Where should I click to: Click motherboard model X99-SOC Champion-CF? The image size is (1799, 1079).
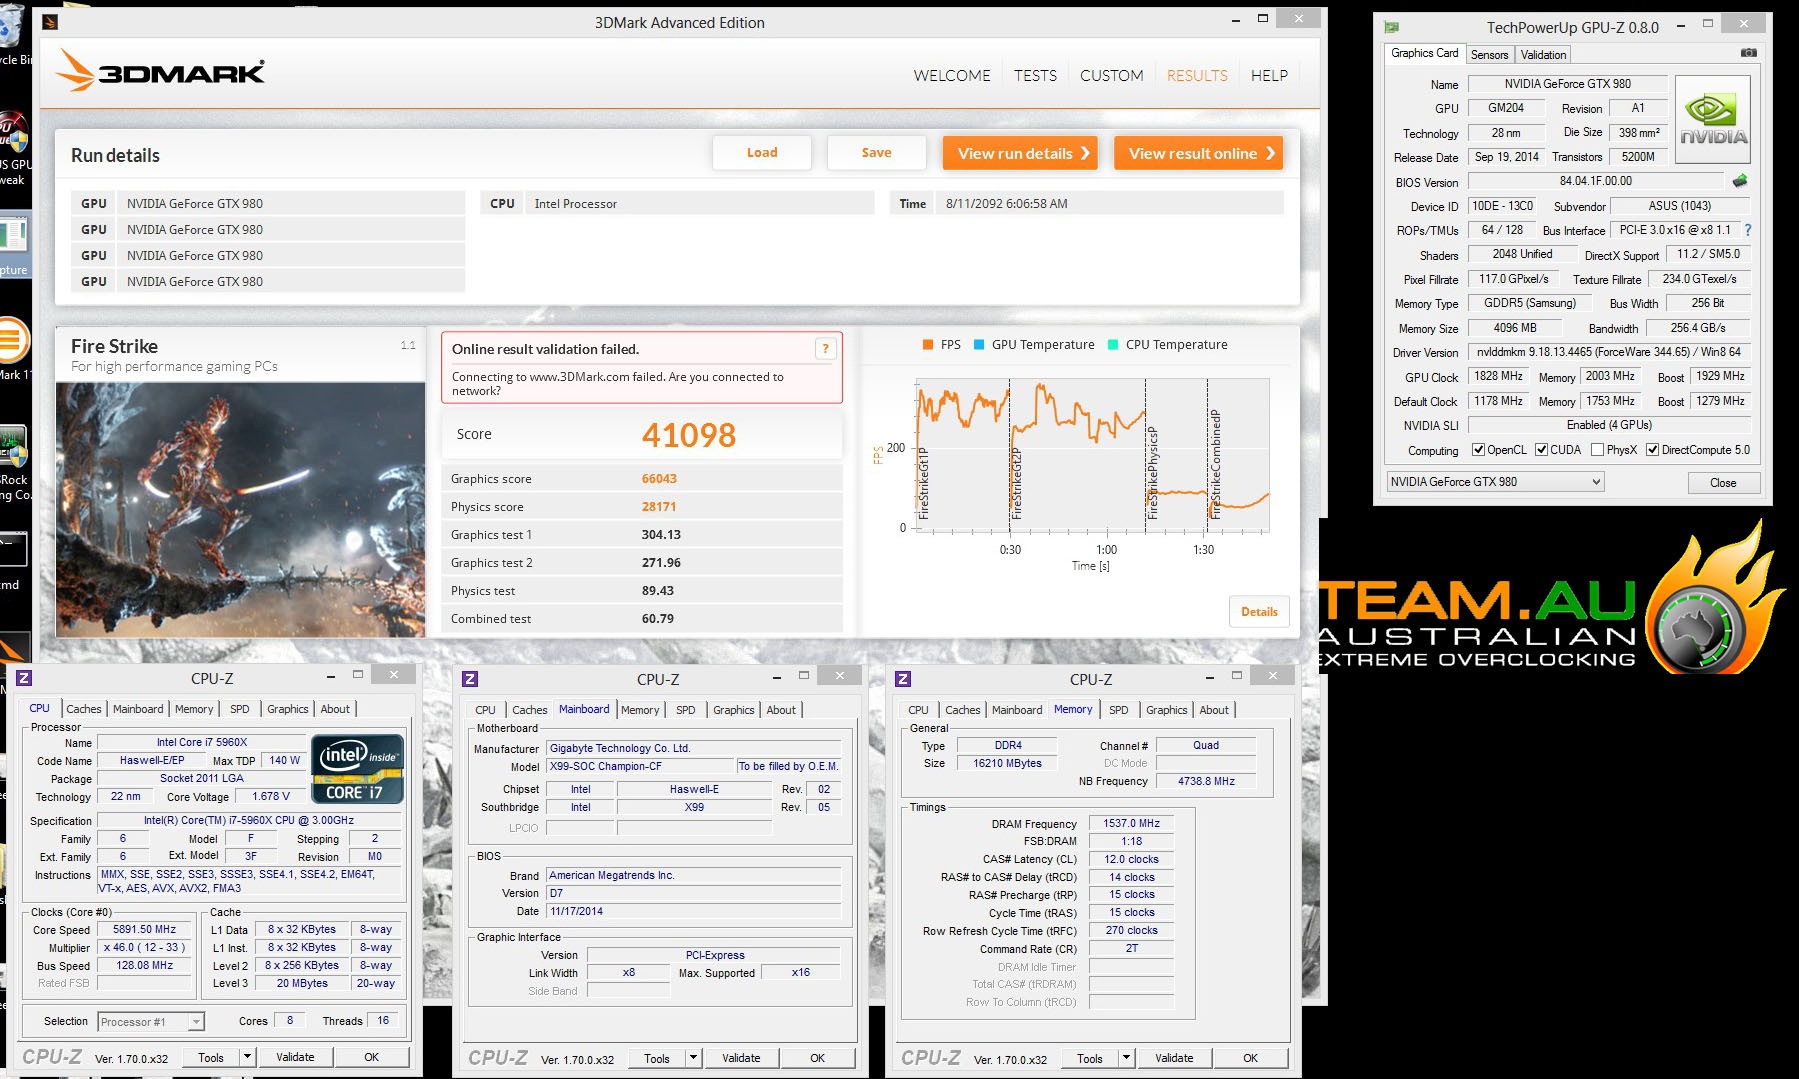click(x=639, y=766)
